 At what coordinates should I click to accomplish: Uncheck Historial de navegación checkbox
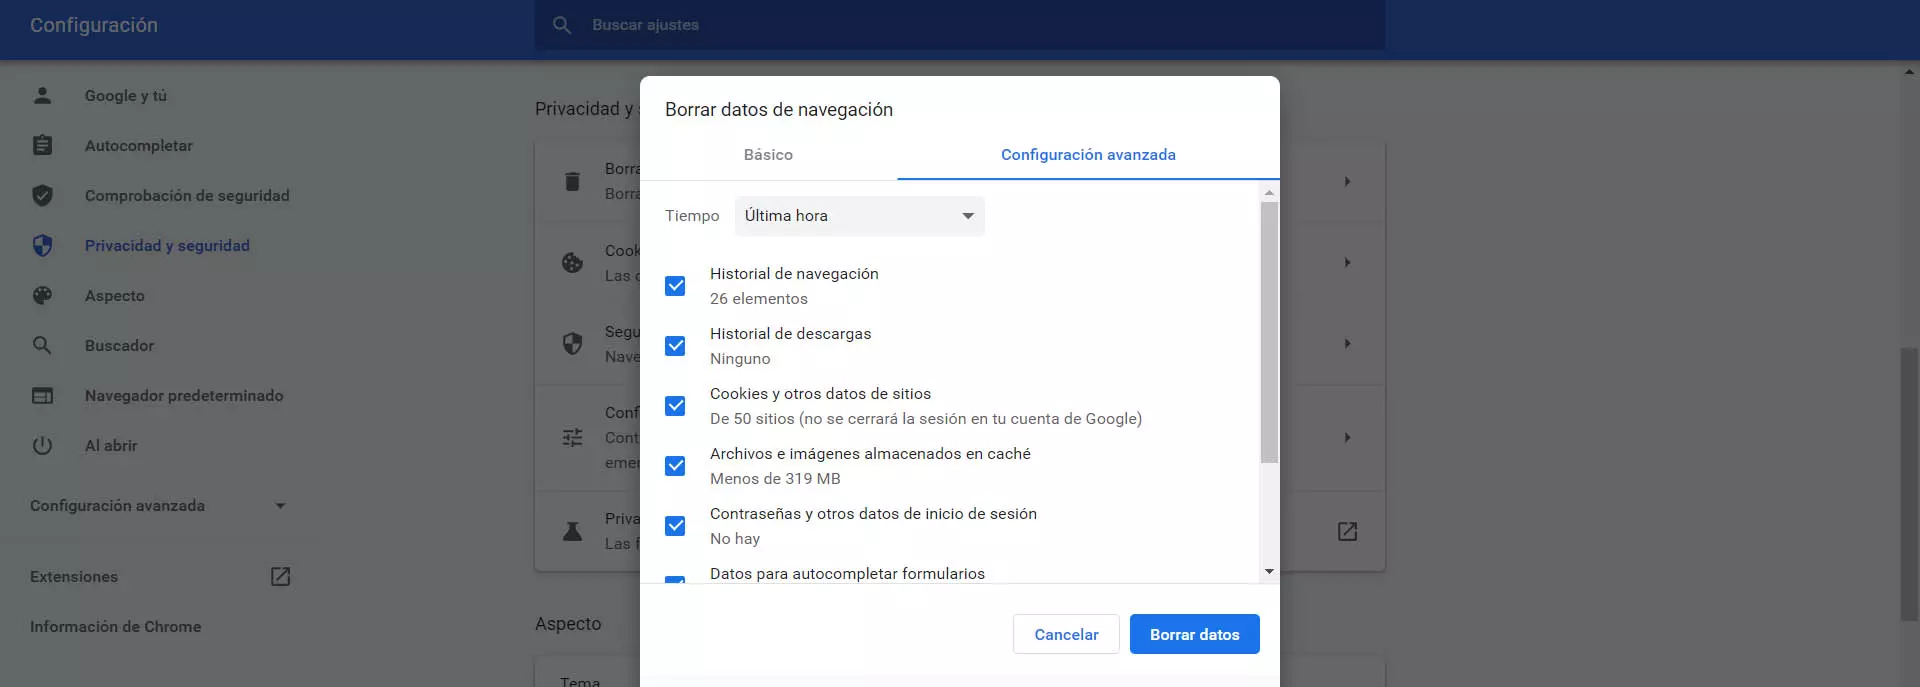coord(675,286)
